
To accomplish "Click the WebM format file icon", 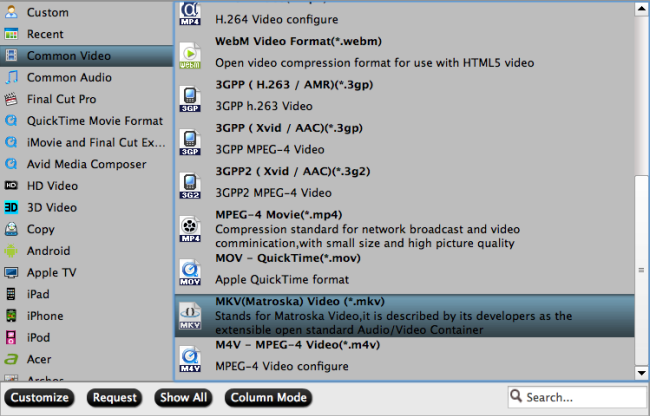I will pos(190,56).
